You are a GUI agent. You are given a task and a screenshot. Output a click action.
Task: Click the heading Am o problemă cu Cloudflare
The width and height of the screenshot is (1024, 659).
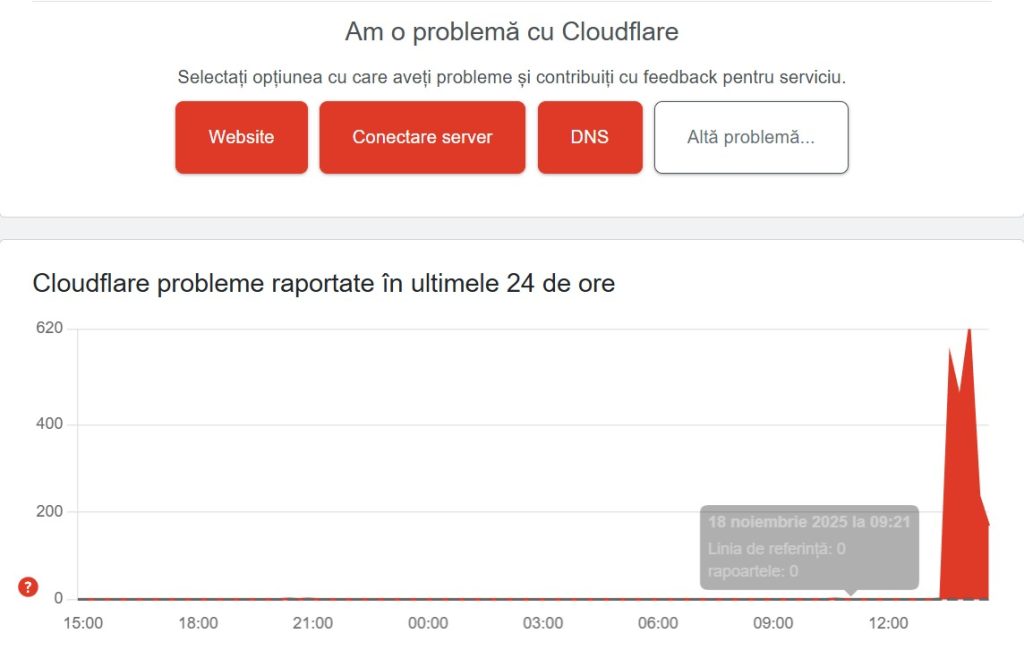[511, 31]
